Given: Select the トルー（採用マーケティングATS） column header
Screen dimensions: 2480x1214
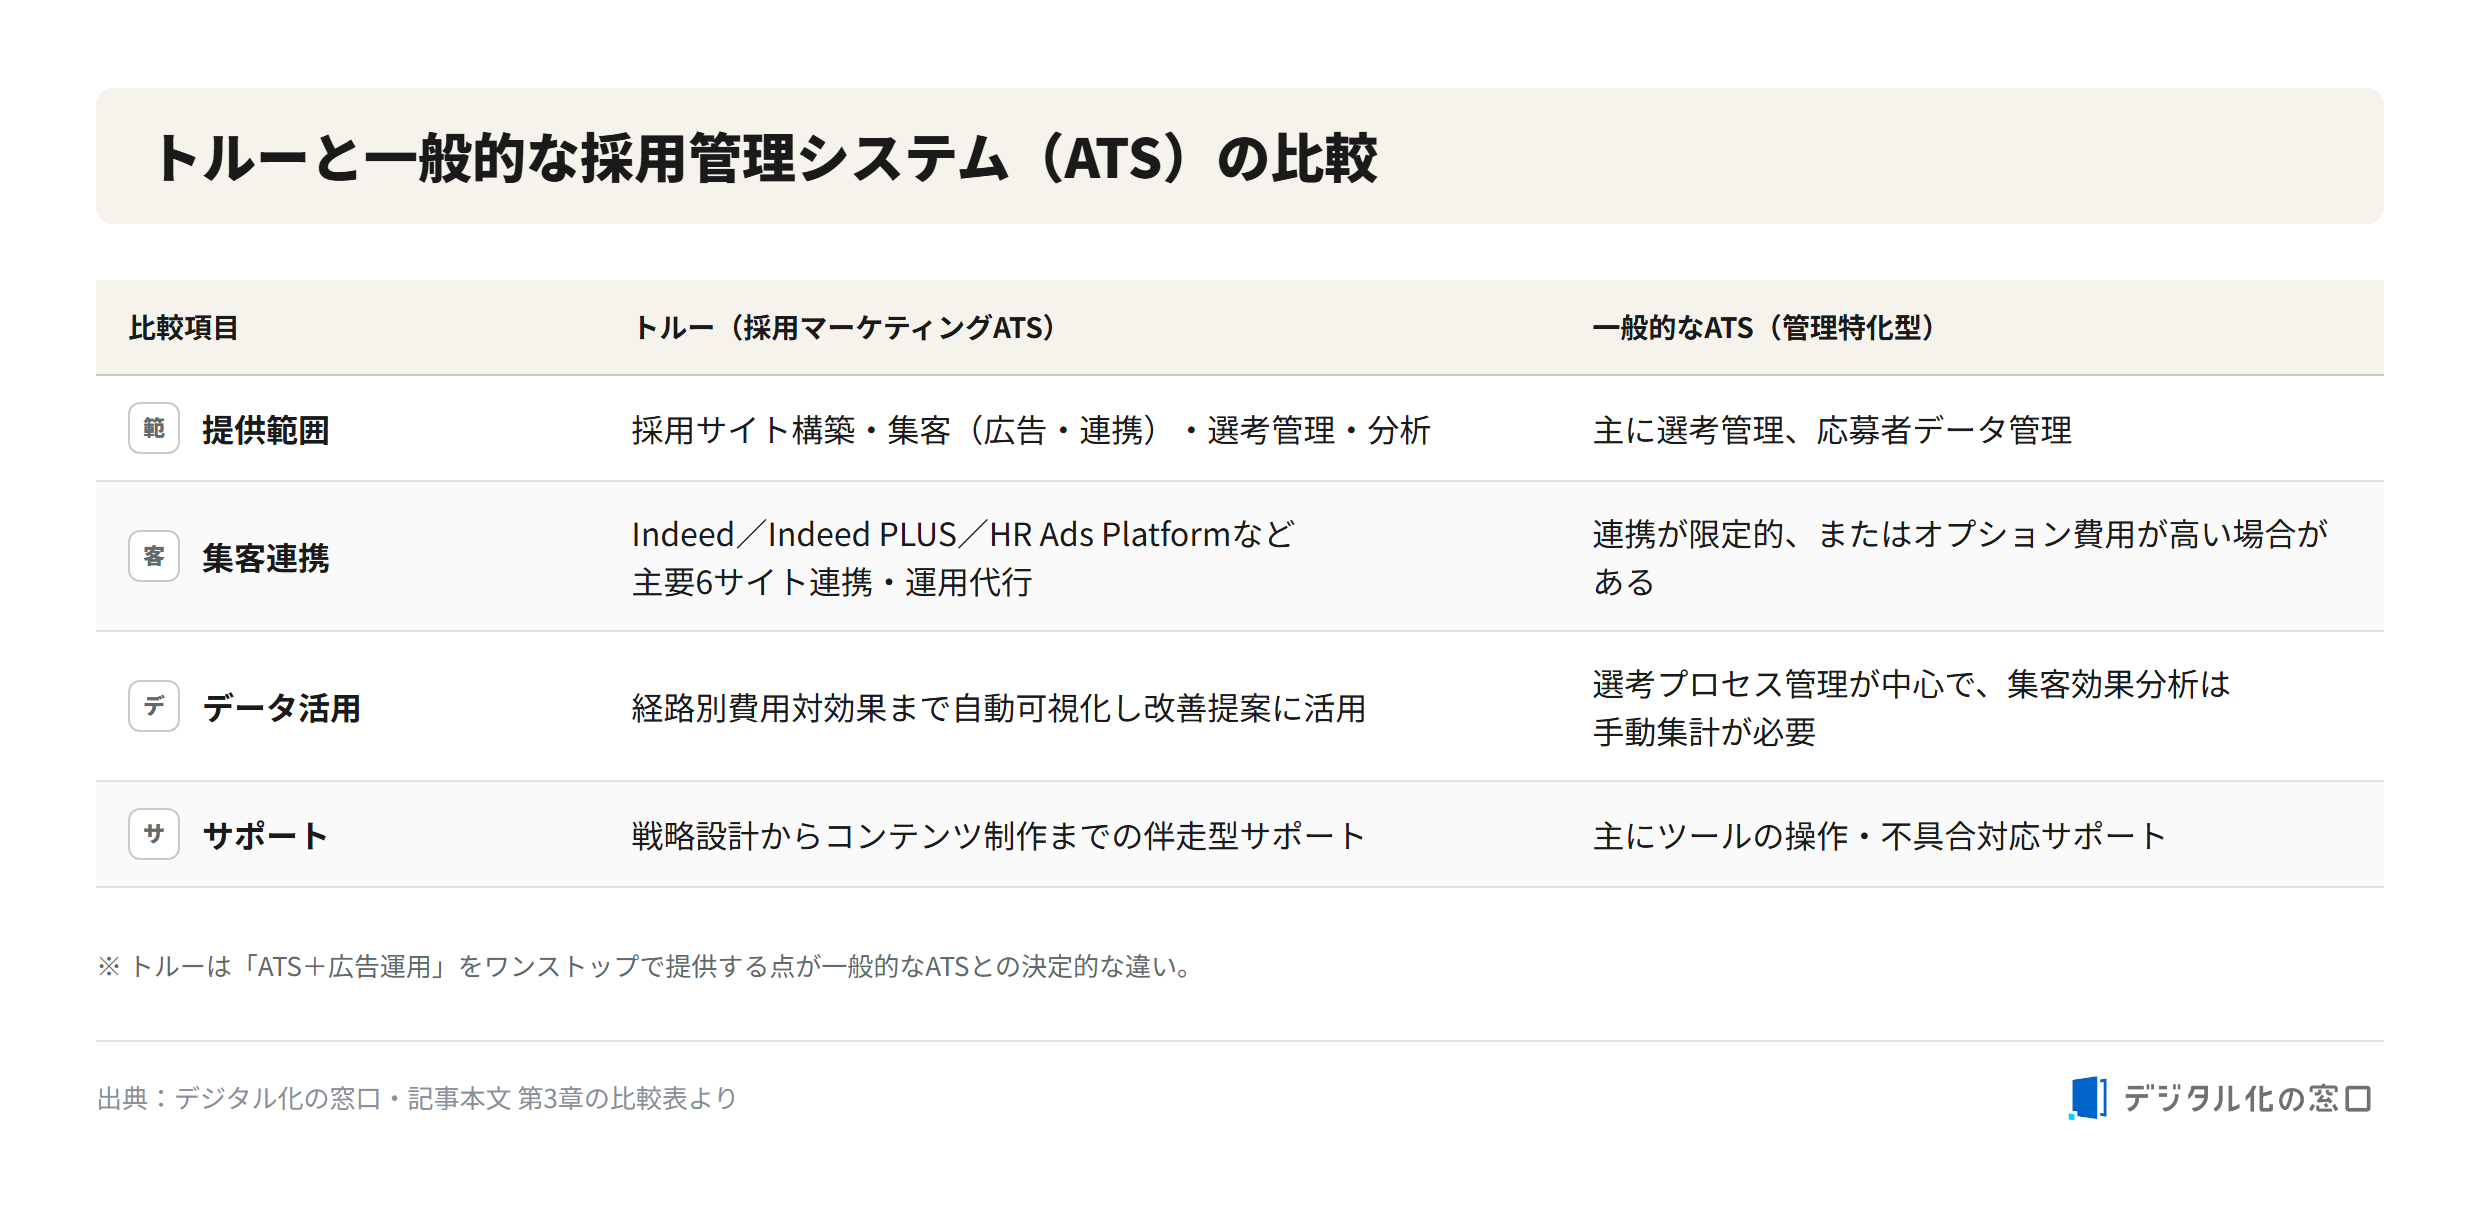Looking at the screenshot, I should pyautogui.click(x=846, y=328).
